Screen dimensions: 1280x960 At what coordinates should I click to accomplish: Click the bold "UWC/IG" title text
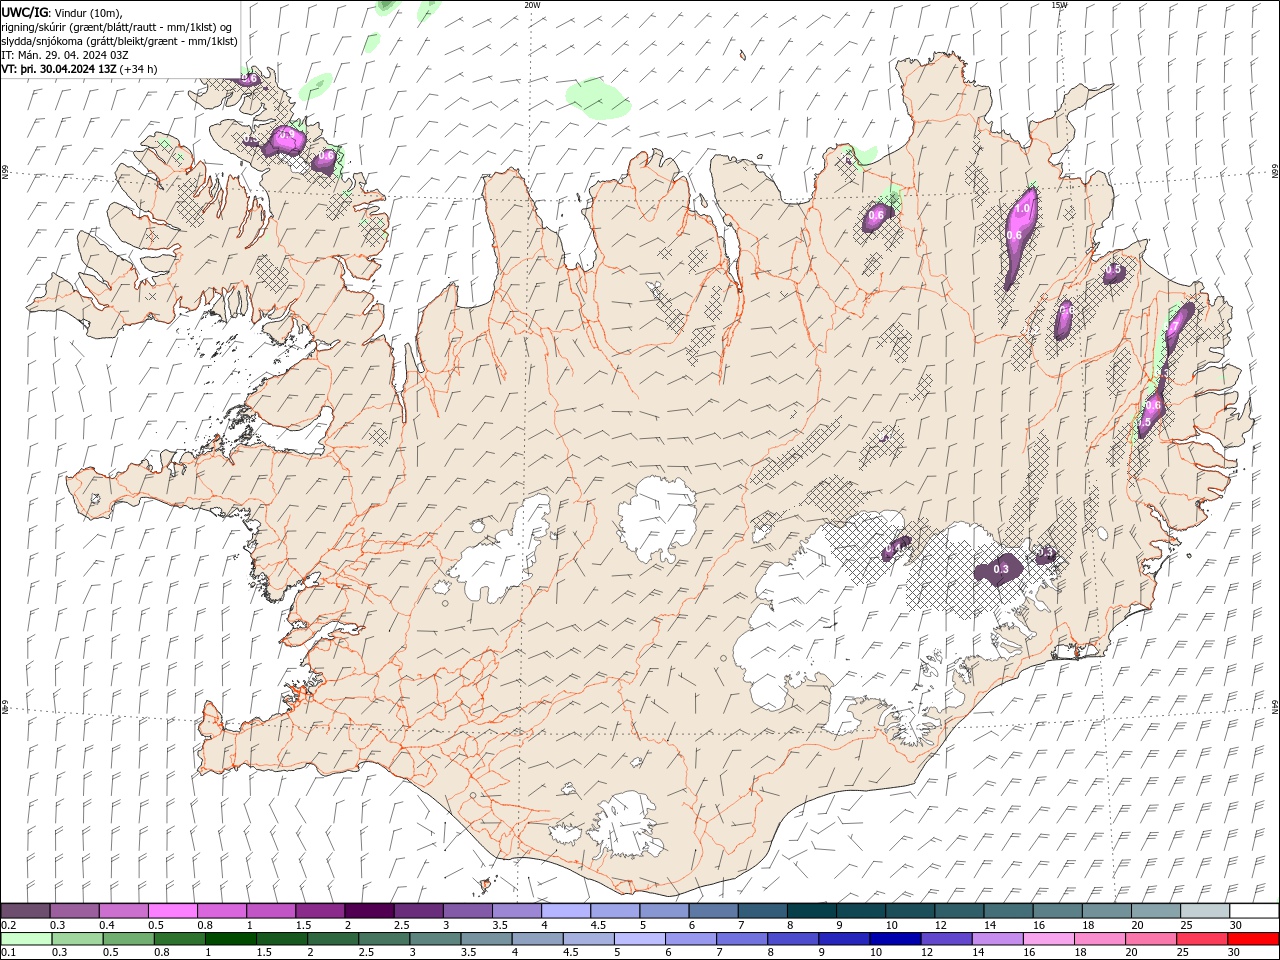[24, 12]
